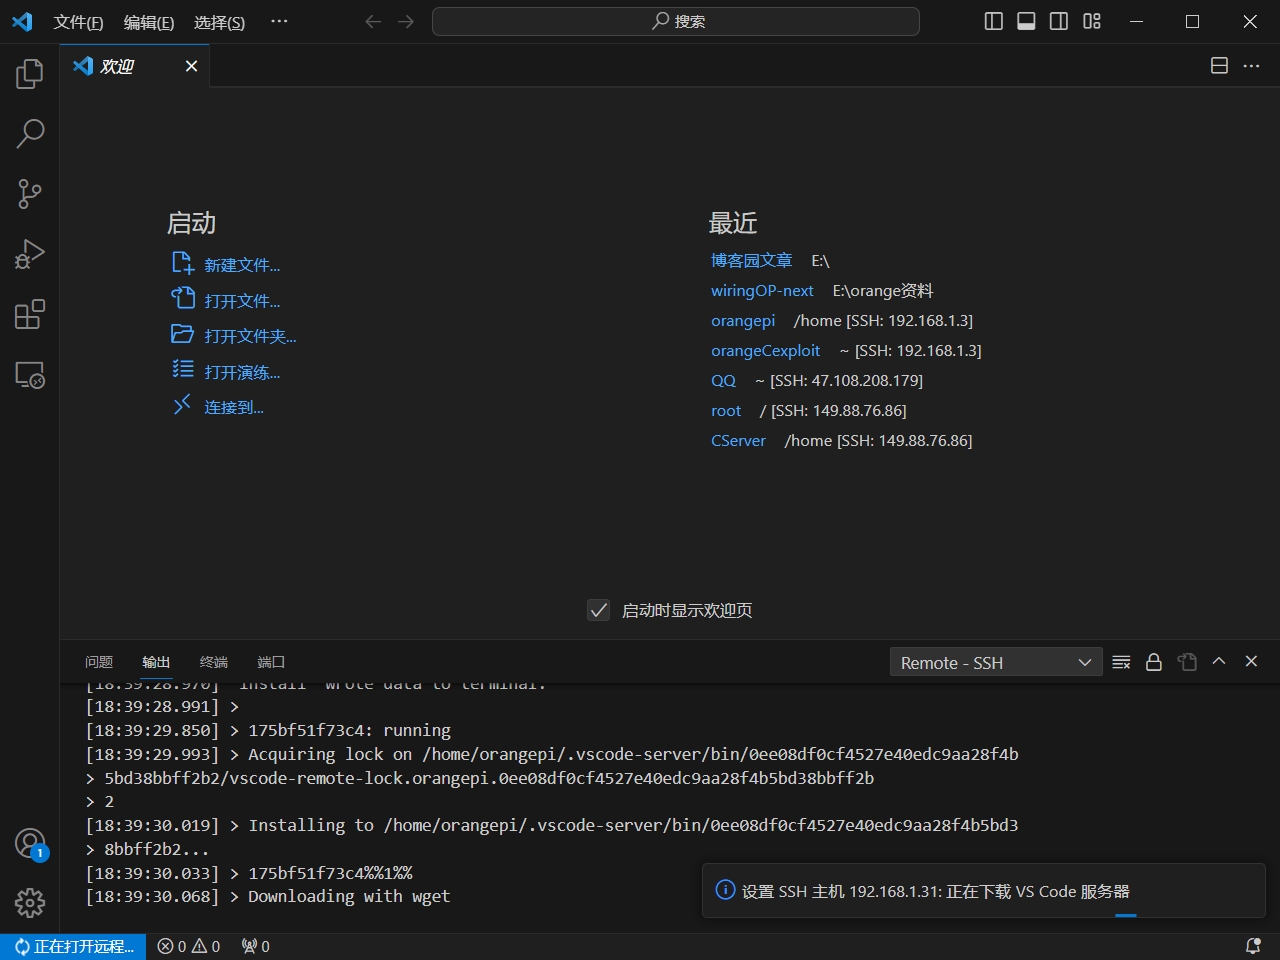Click the 搜索 command center box
Screen dimensions: 1280x960
[676, 21]
